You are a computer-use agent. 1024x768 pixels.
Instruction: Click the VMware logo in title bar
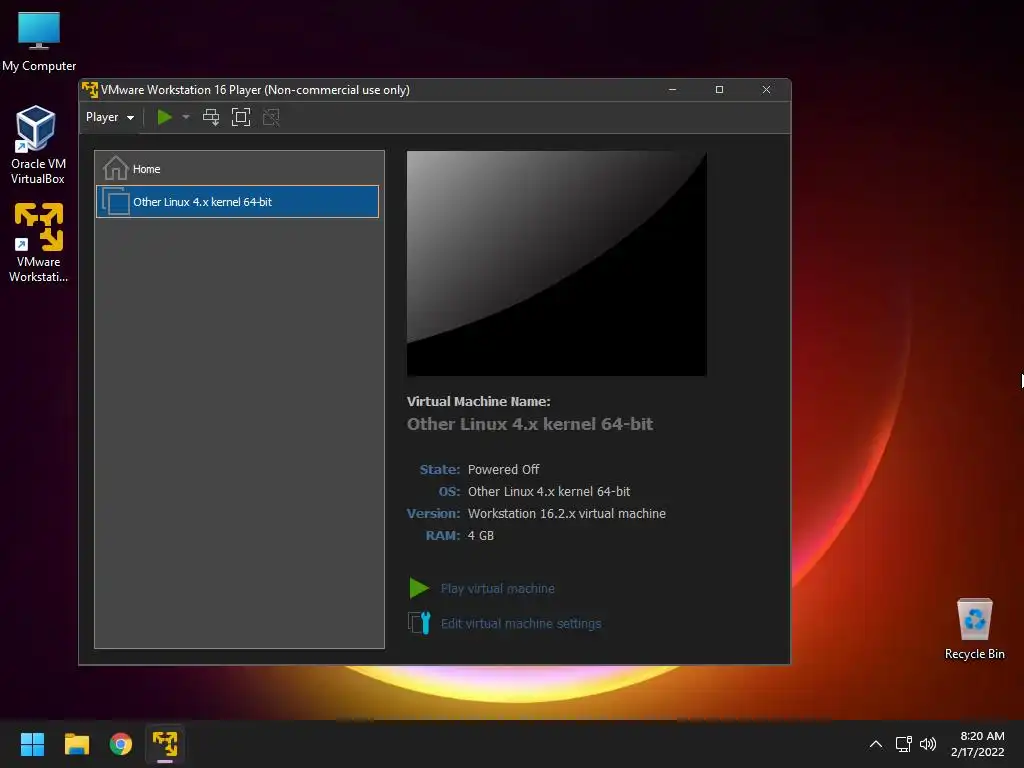pyautogui.click(x=90, y=89)
